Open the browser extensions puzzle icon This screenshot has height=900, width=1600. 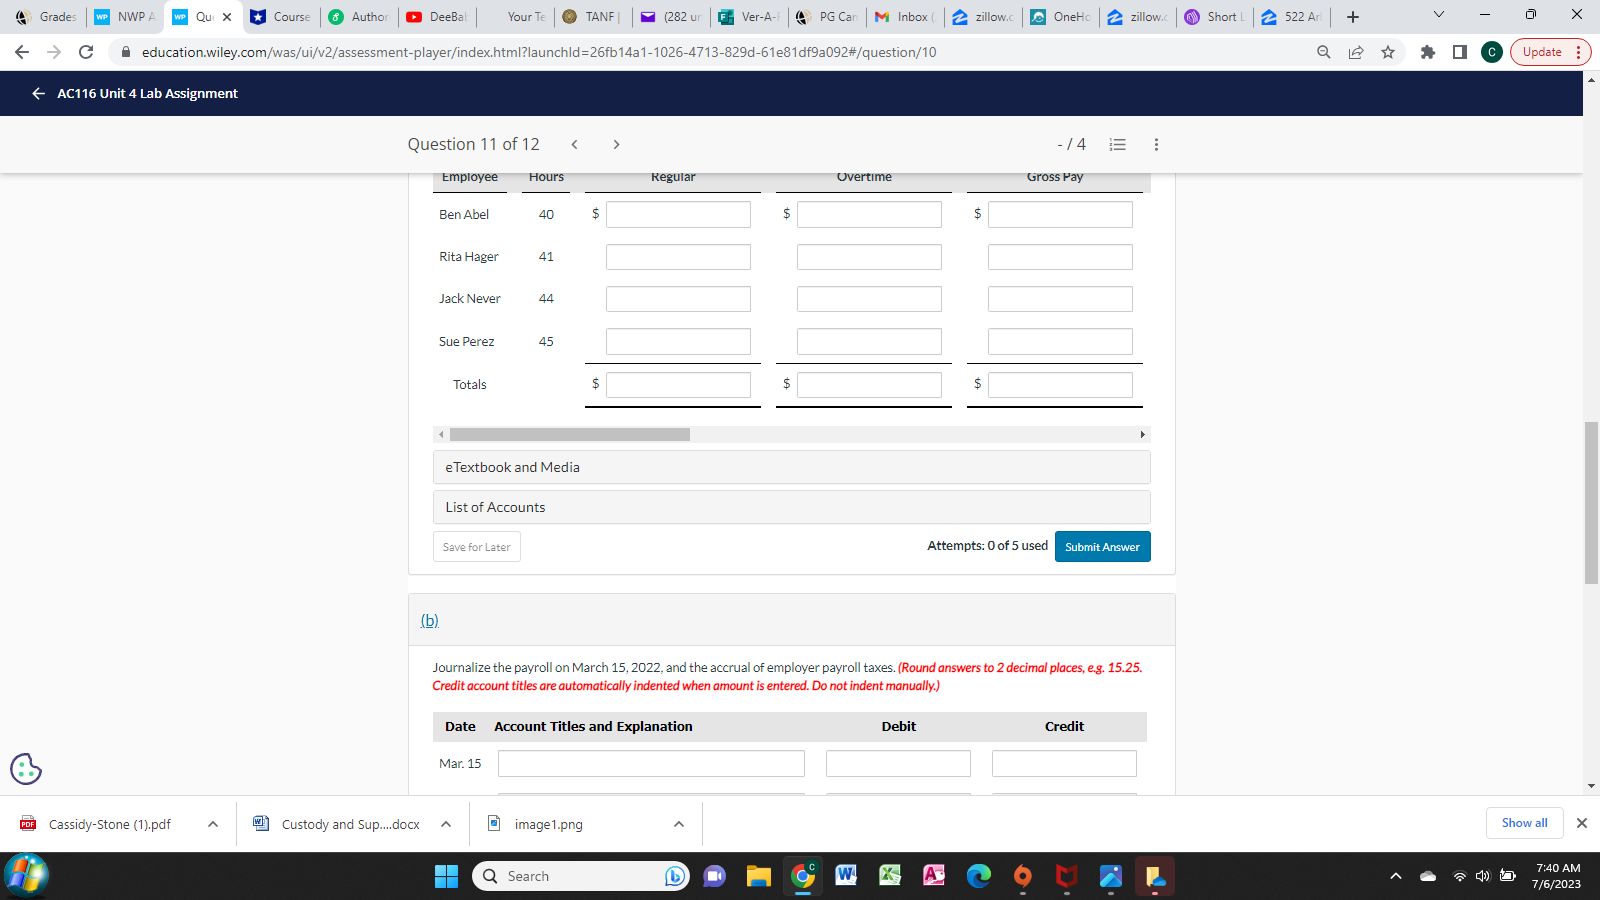[x=1428, y=52]
